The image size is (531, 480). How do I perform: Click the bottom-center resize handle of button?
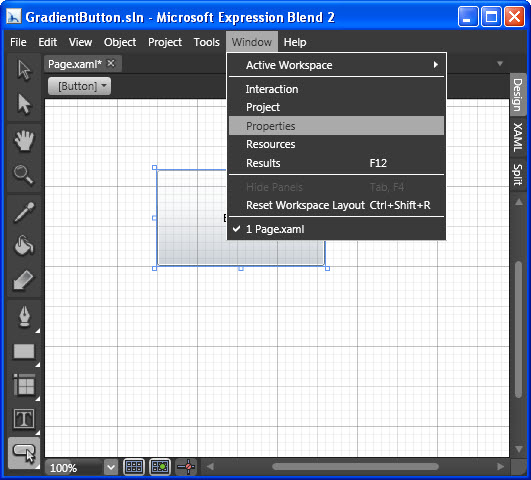(241, 269)
